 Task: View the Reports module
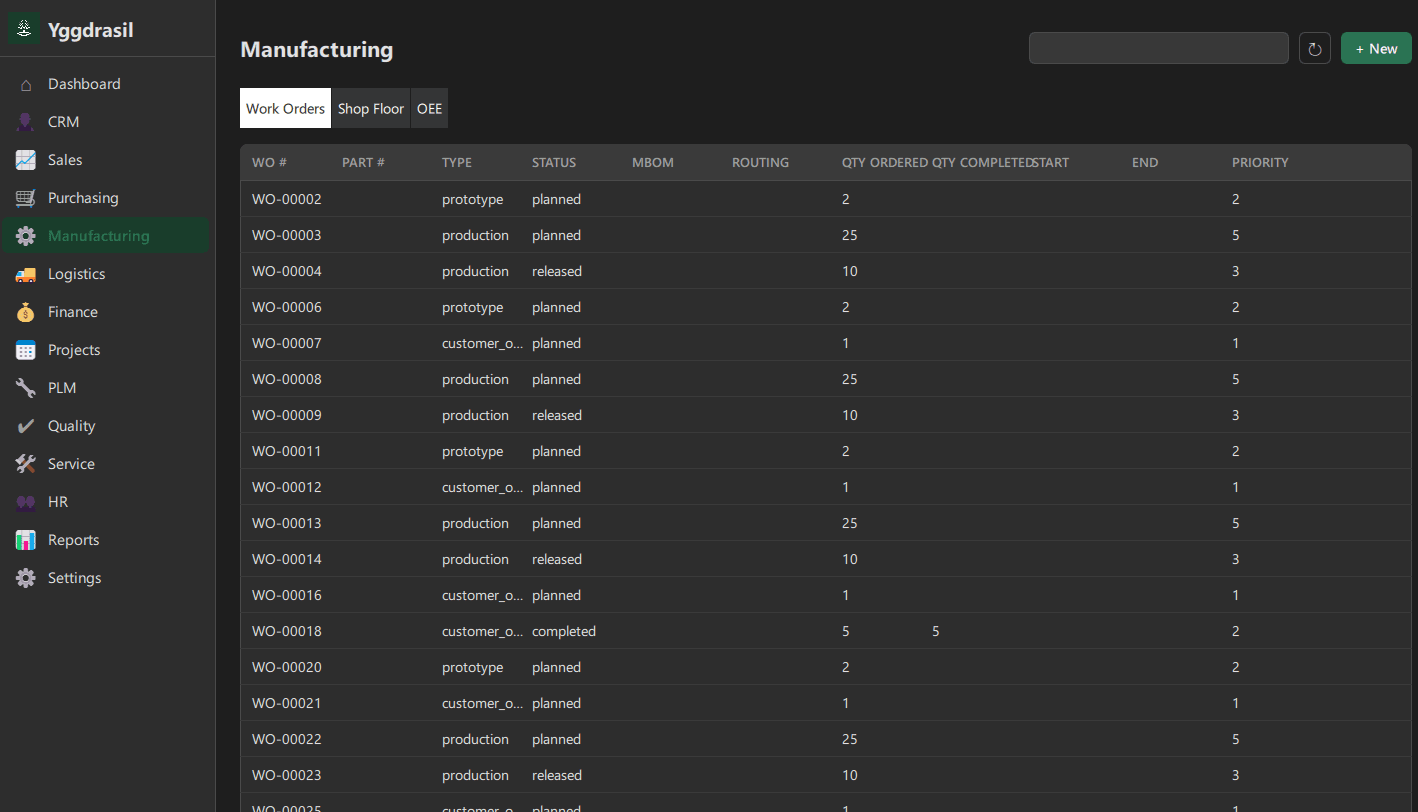74,539
